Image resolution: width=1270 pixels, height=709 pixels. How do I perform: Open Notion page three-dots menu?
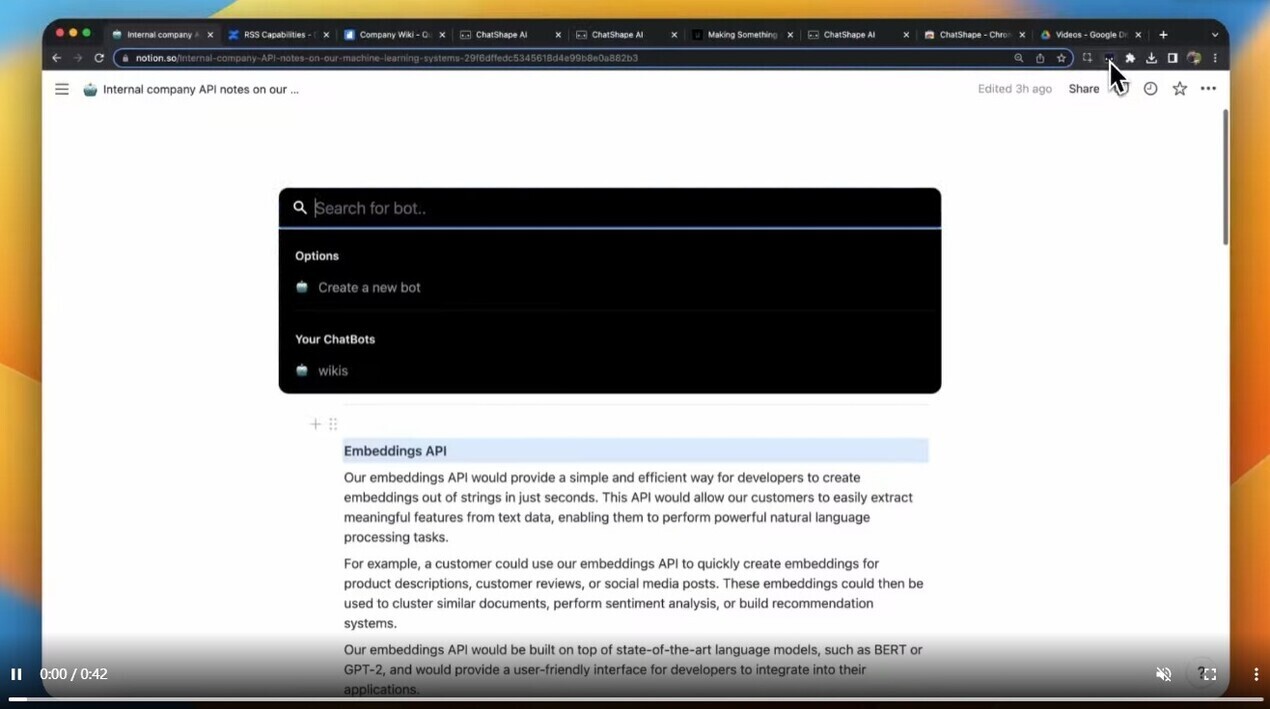(1208, 89)
